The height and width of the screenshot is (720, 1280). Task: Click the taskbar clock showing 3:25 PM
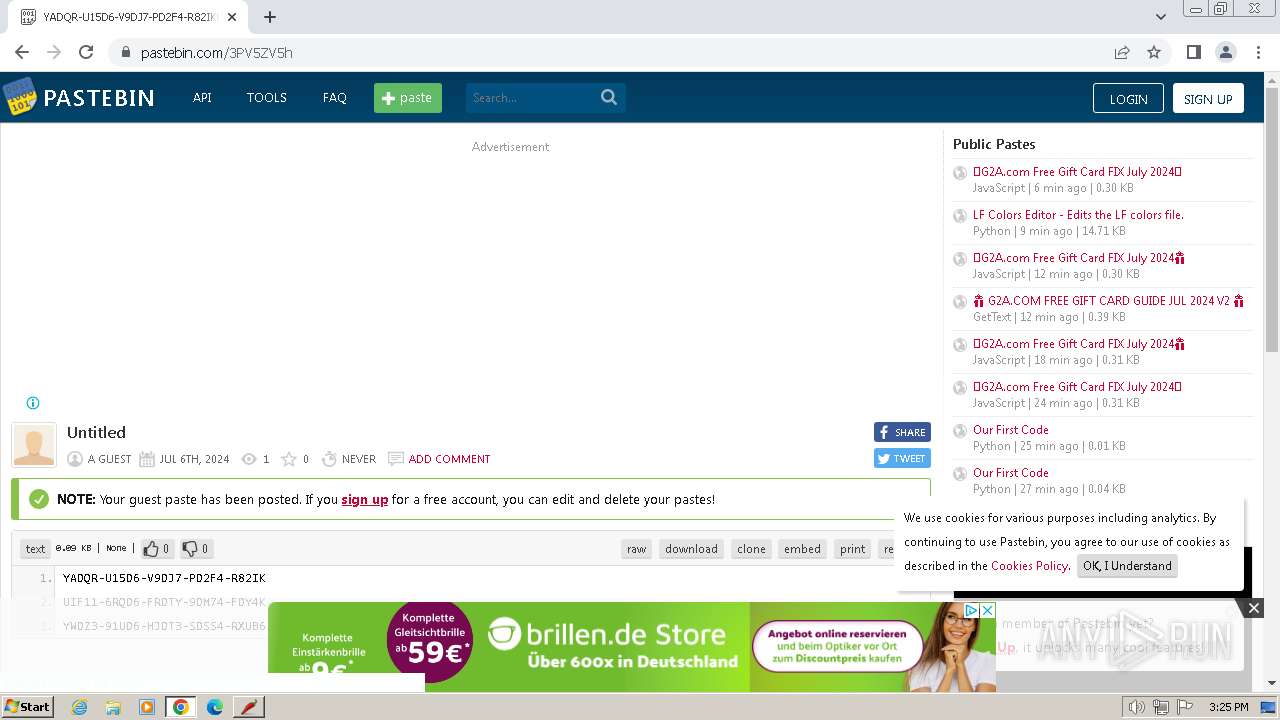tap(1229, 707)
